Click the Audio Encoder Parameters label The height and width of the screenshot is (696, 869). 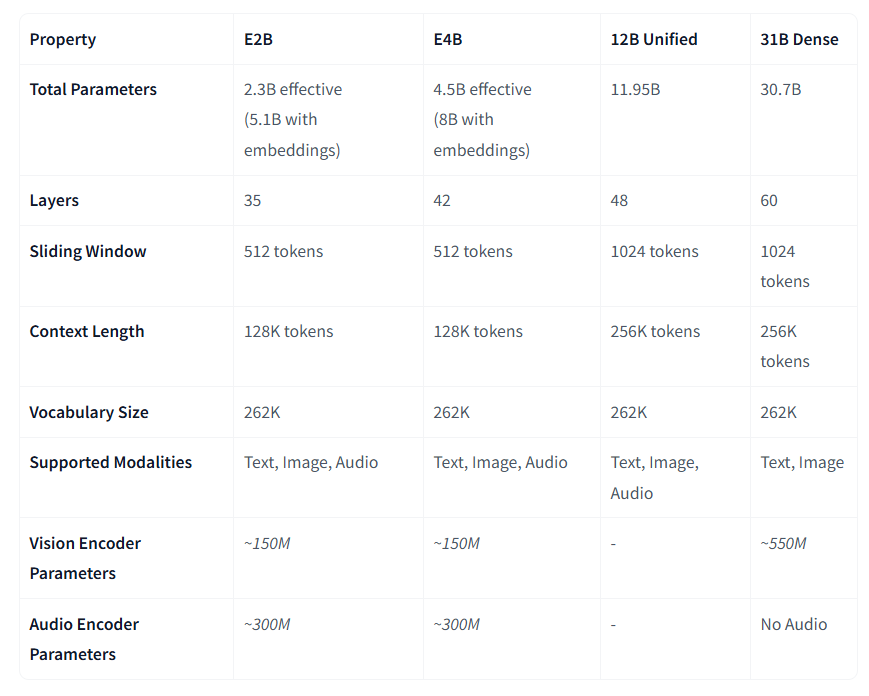pyautogui.click(x=84, y=639)
